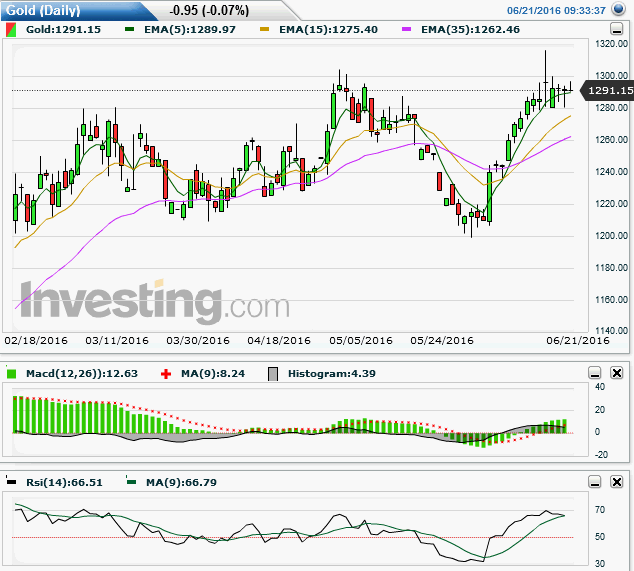
Task: Click the Rsi(14):66.51 label
Action: point(64,482)
